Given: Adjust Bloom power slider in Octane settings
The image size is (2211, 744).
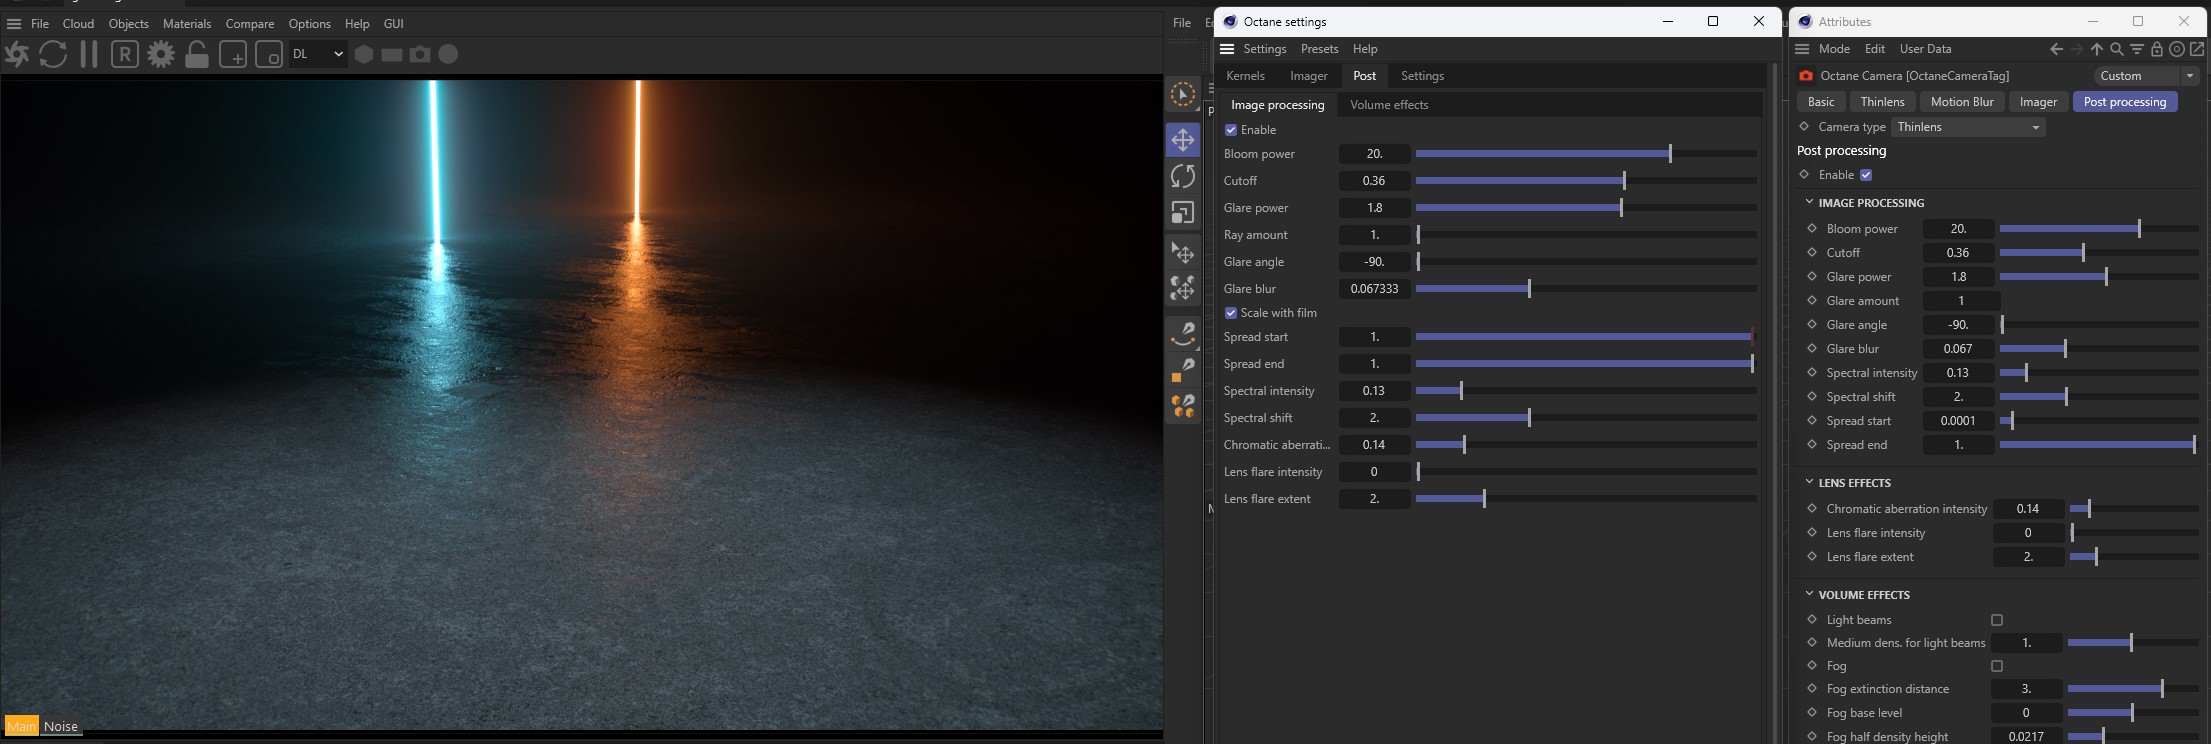Looking at the screenshot, I should 1586,154.
